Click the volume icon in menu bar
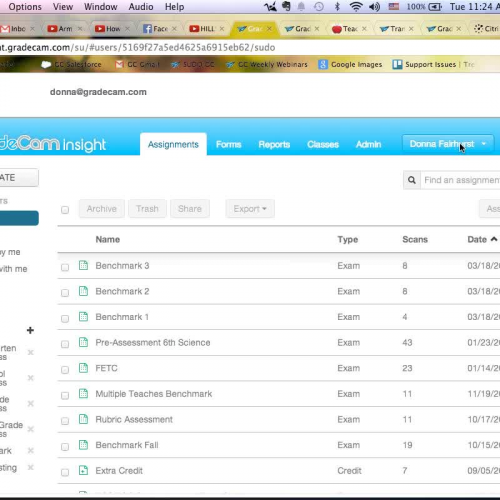Screen dimensions: 500x500 coord(374,7)
